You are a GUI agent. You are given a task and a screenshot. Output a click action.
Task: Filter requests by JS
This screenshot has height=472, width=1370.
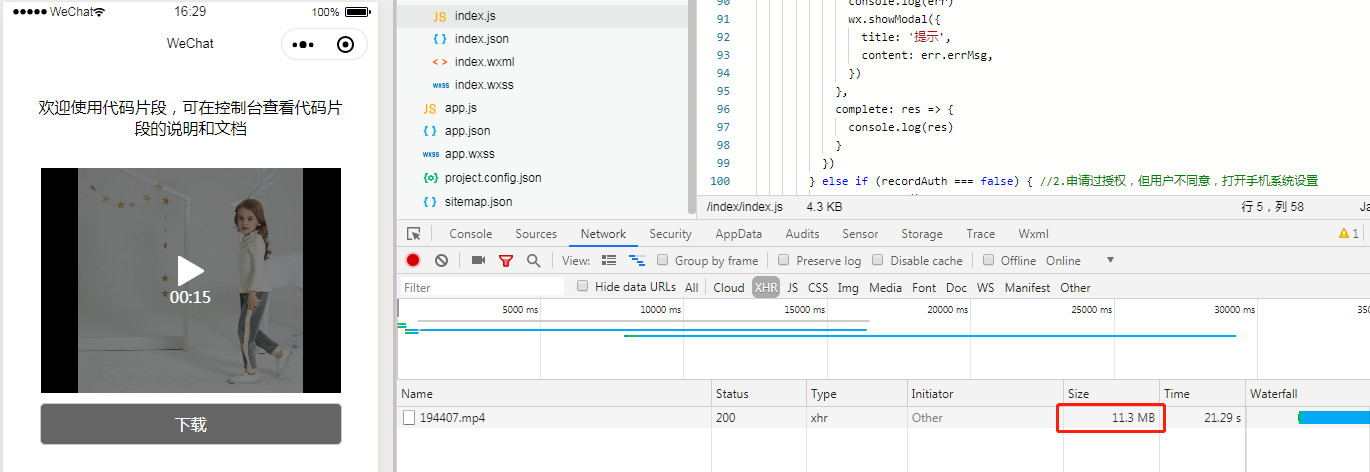coord(792,287)
